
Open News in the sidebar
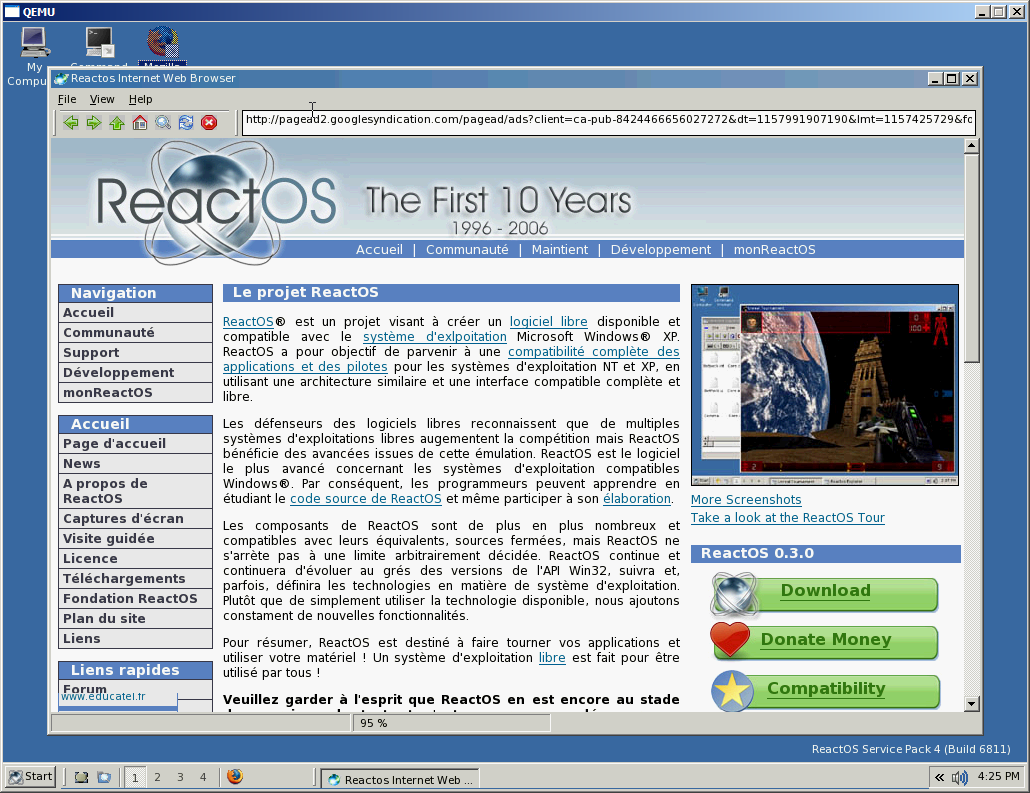135,464
